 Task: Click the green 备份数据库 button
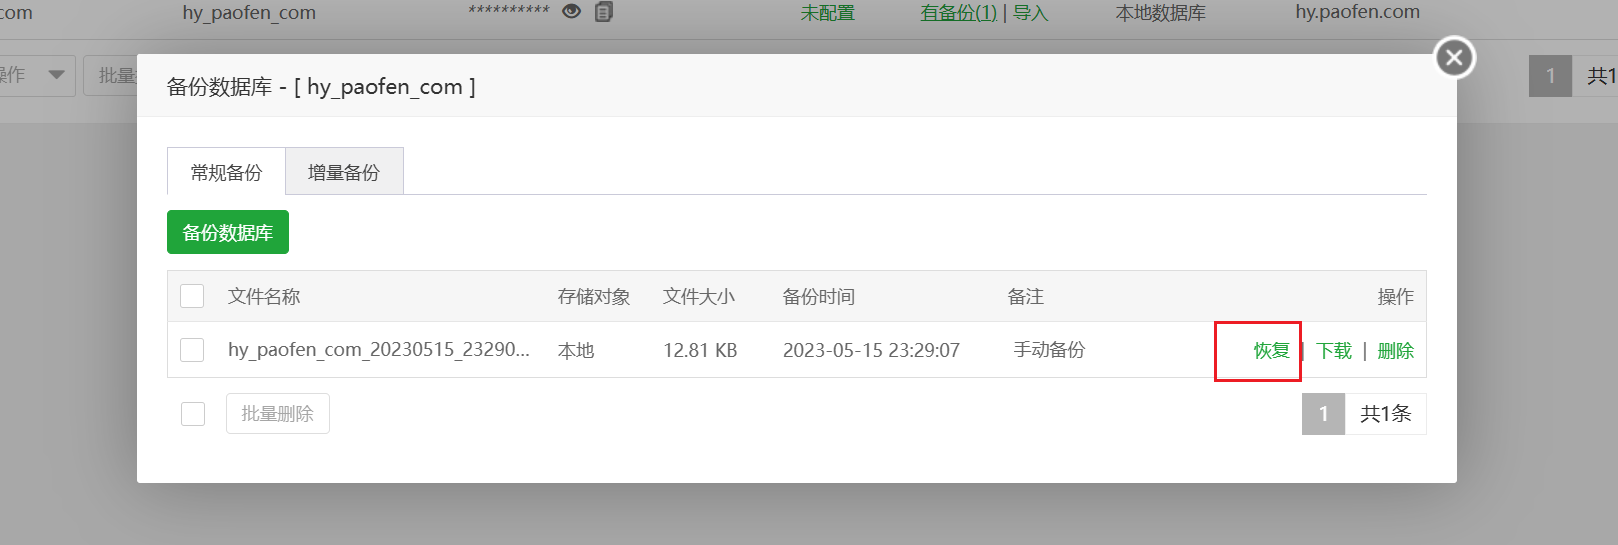point(228,233)
